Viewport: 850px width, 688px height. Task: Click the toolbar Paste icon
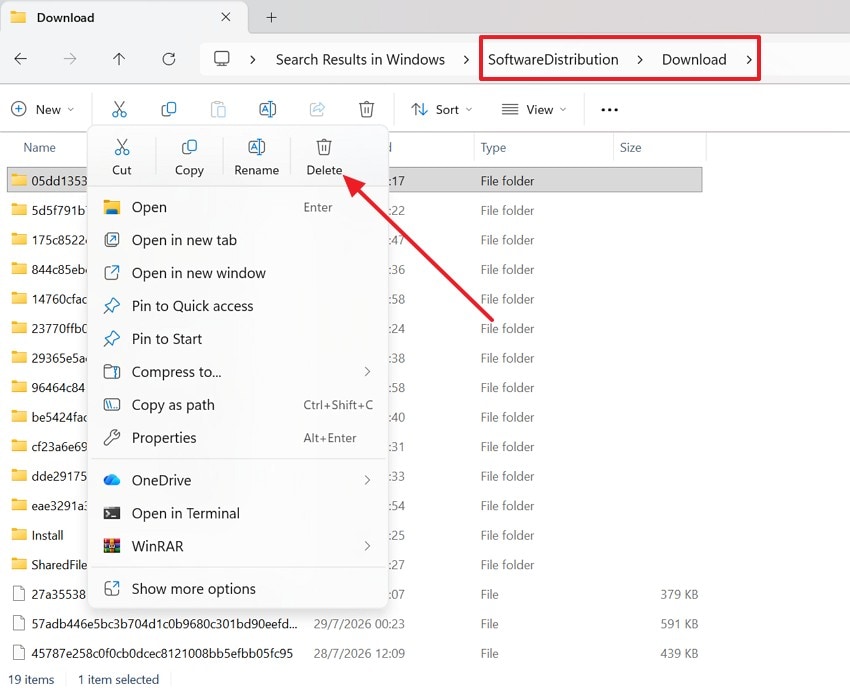218,110
